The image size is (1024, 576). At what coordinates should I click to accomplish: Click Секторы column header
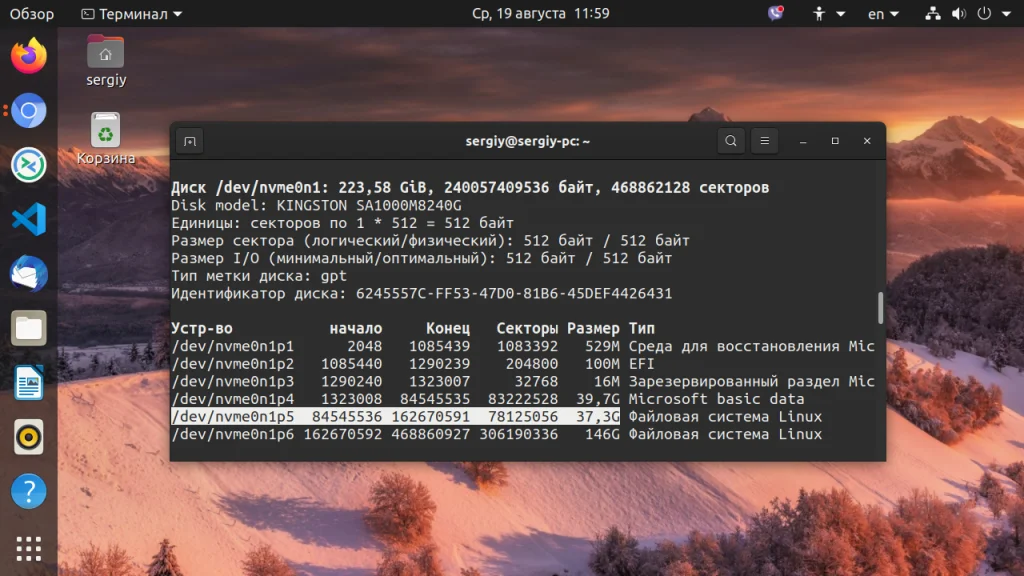(x=527, y=328)
